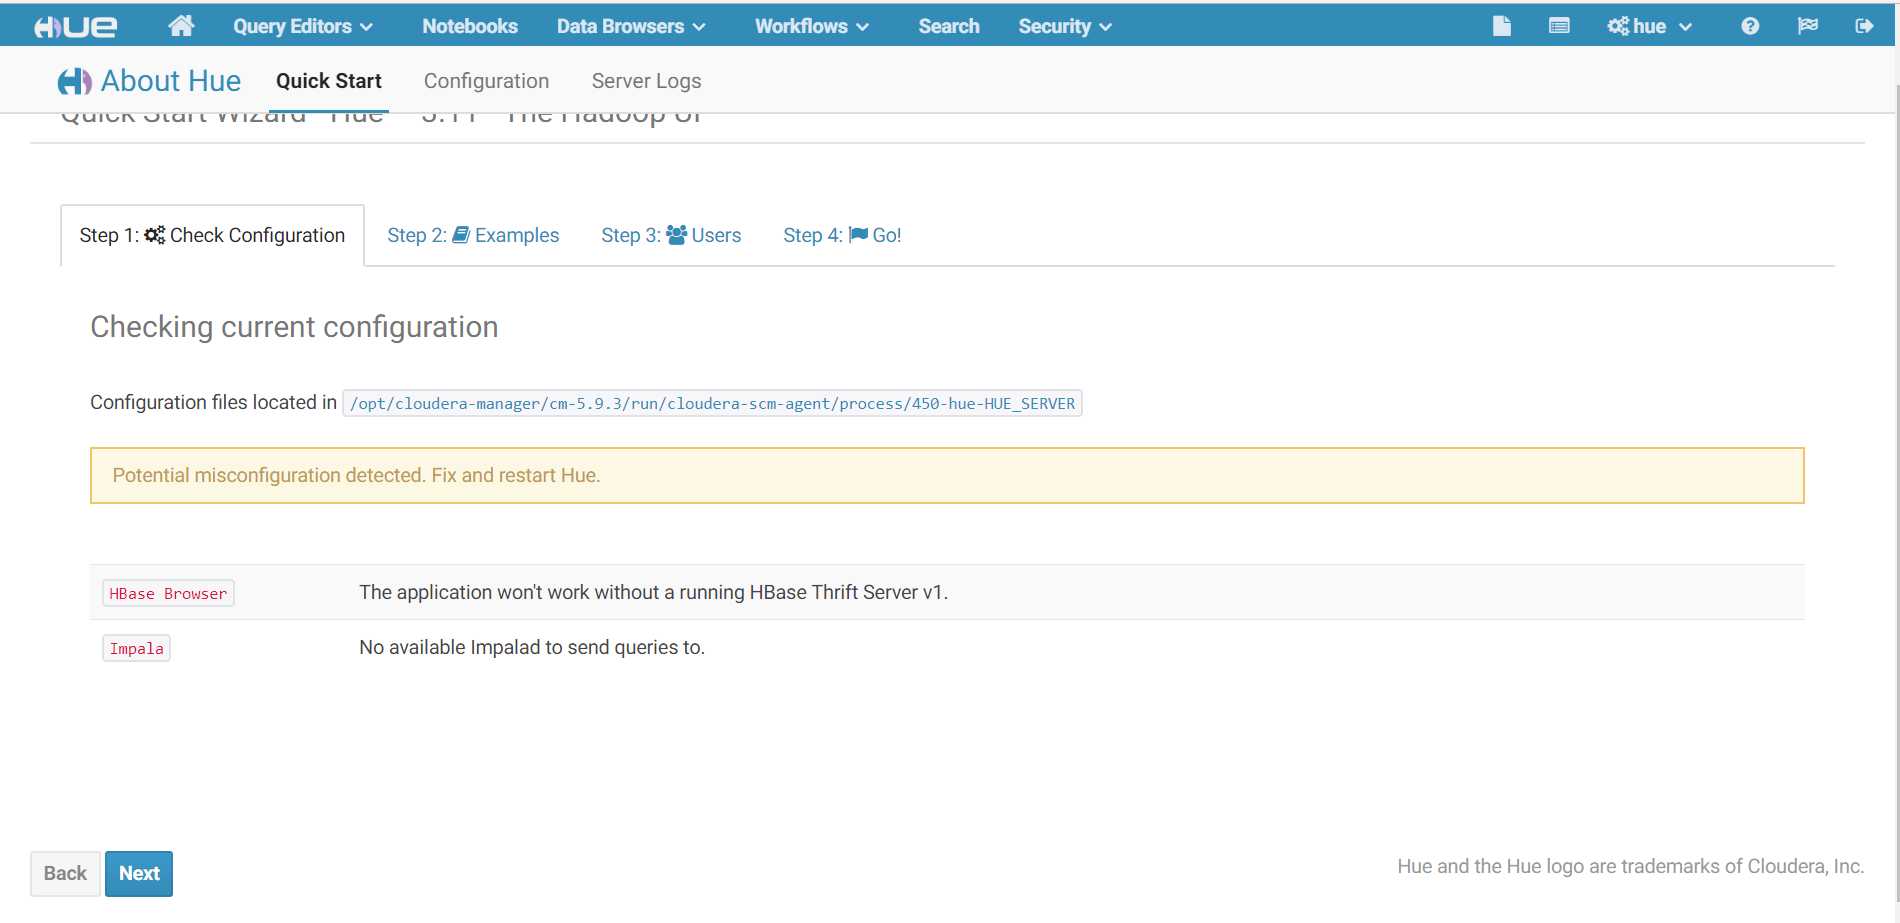
Task: Click the About Hue logo icon
Action: click(75, 81)
